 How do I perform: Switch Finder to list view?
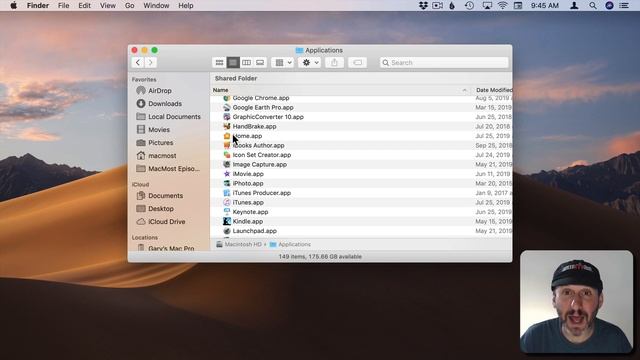233,62
